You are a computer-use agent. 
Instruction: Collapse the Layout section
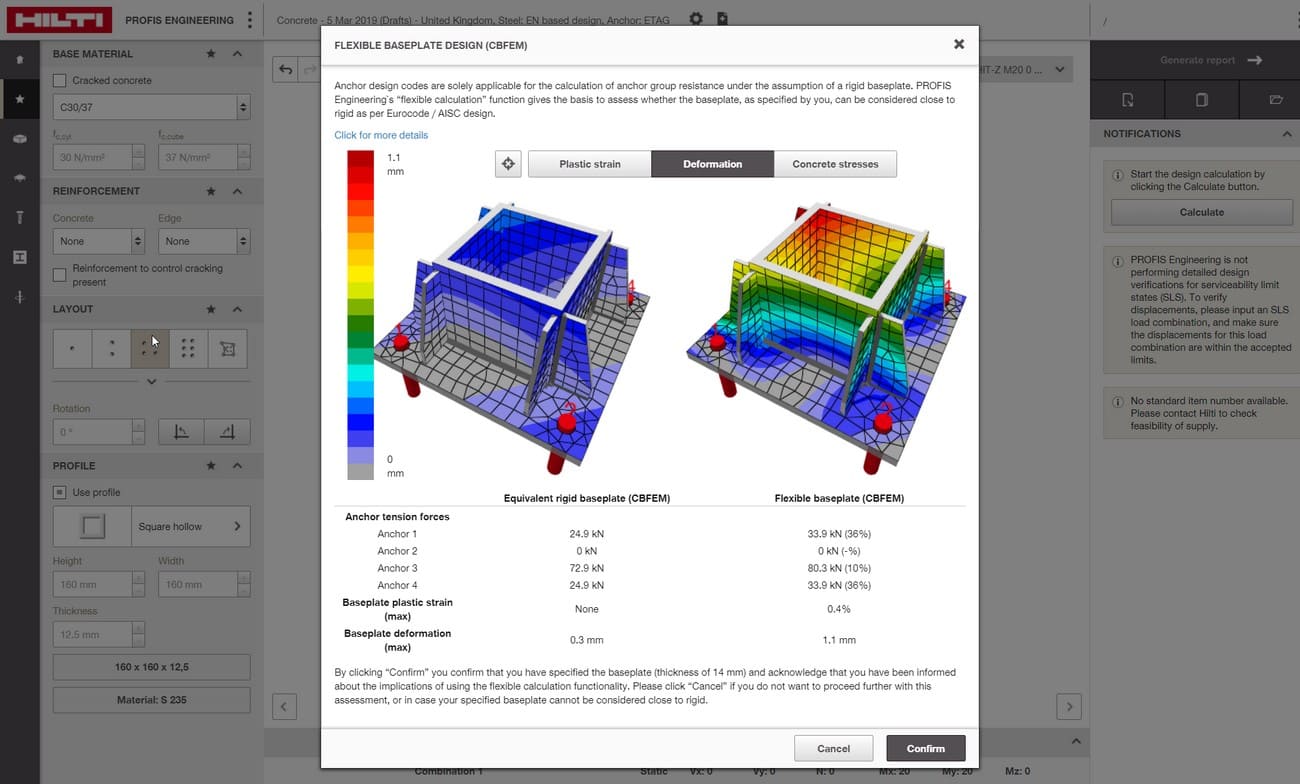coord(237,309)
